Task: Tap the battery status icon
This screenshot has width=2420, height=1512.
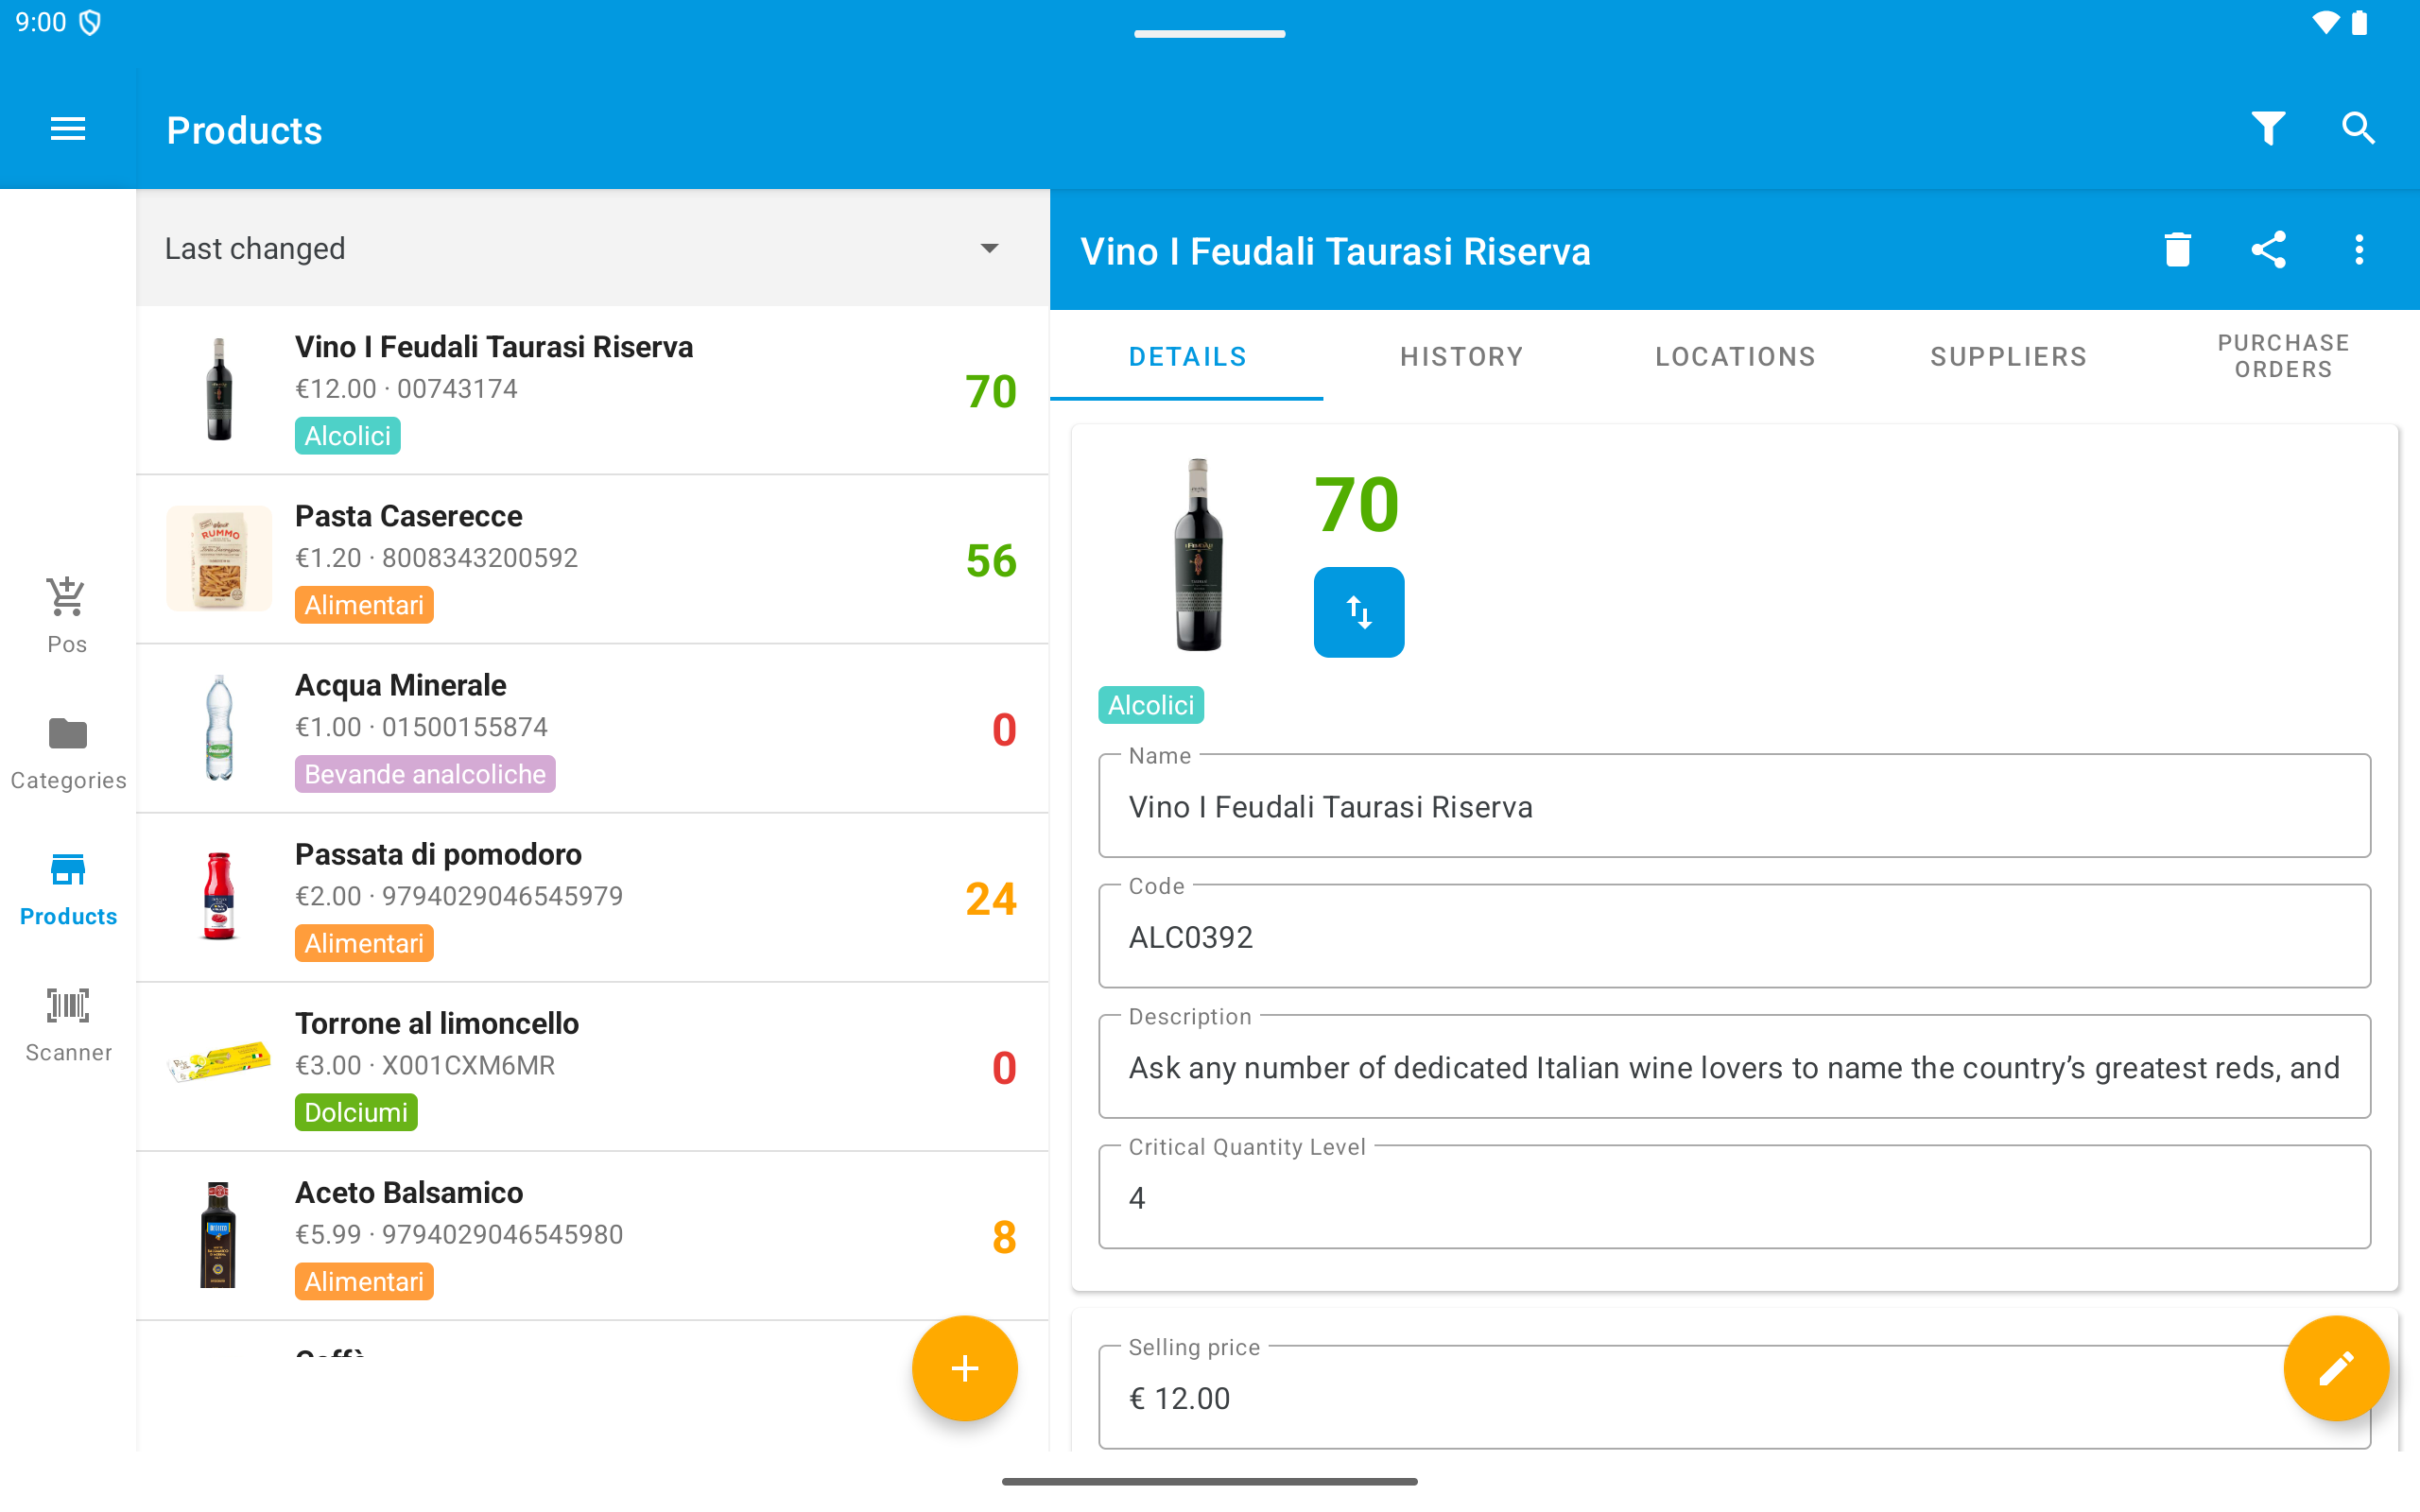Action: click(2360, 22)
